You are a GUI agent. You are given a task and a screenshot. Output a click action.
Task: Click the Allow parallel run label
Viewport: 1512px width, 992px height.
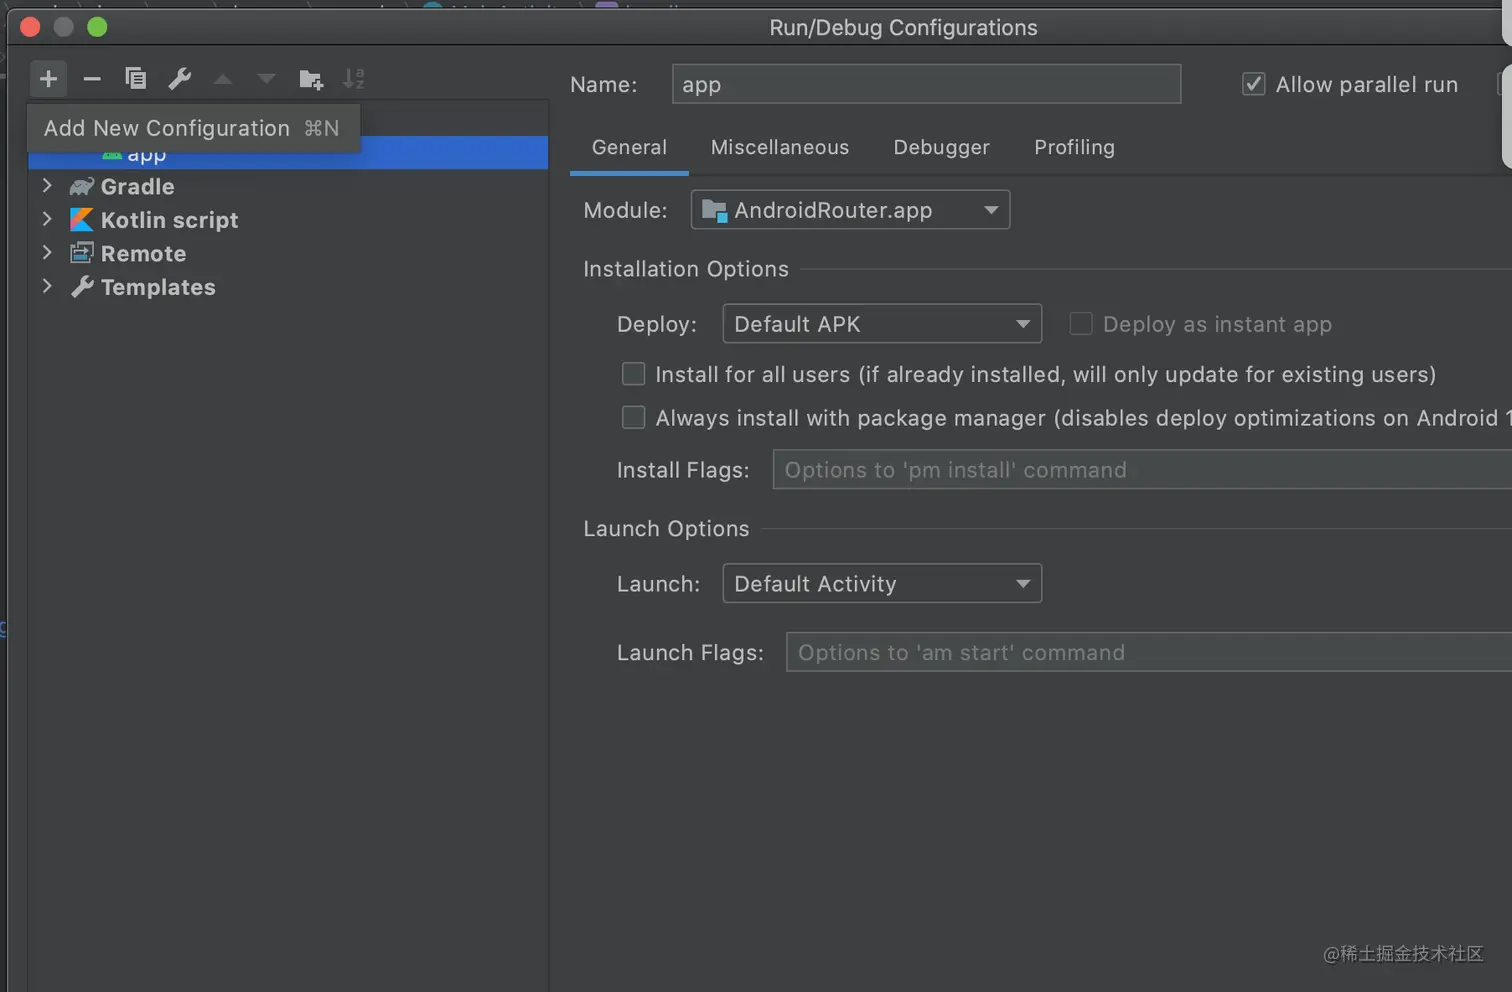(1366, 85)
